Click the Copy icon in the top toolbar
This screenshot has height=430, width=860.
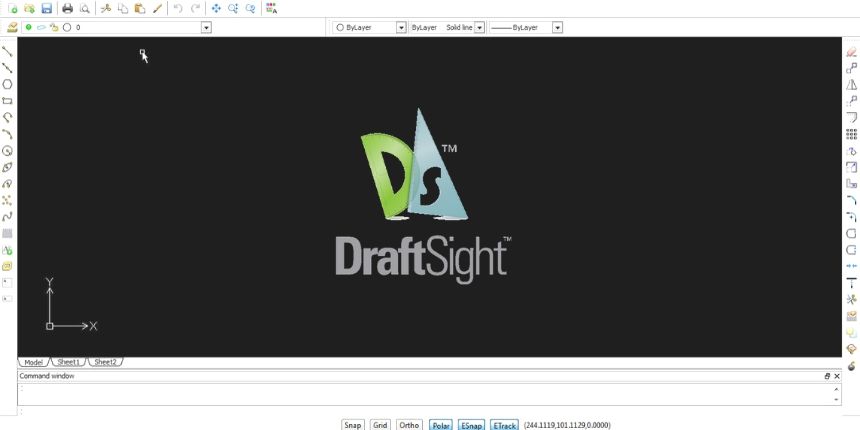[x=123, y=8]
